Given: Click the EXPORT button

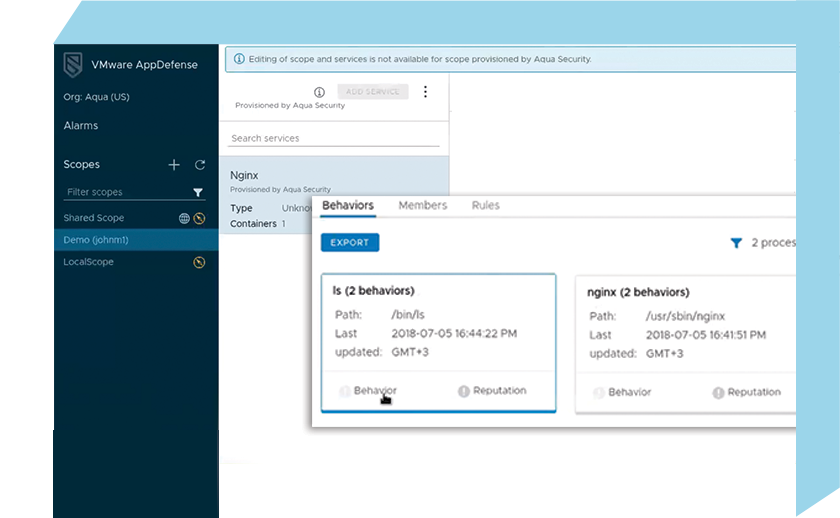Looking at the screenshot, I should click(350, 243).
